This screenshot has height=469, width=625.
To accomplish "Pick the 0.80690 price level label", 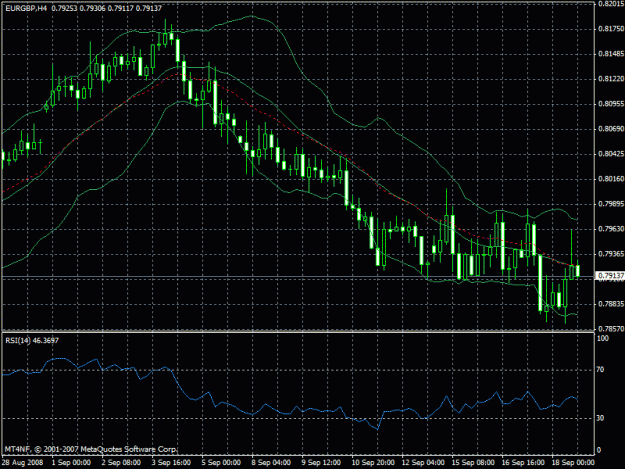I will coord(611,129).
